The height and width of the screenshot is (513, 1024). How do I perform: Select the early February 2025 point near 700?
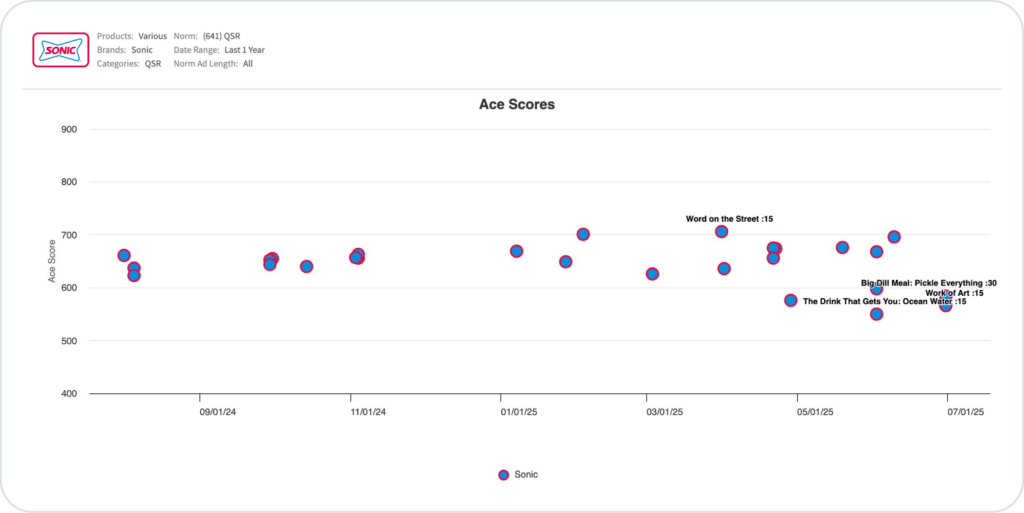tap(583, 234)
